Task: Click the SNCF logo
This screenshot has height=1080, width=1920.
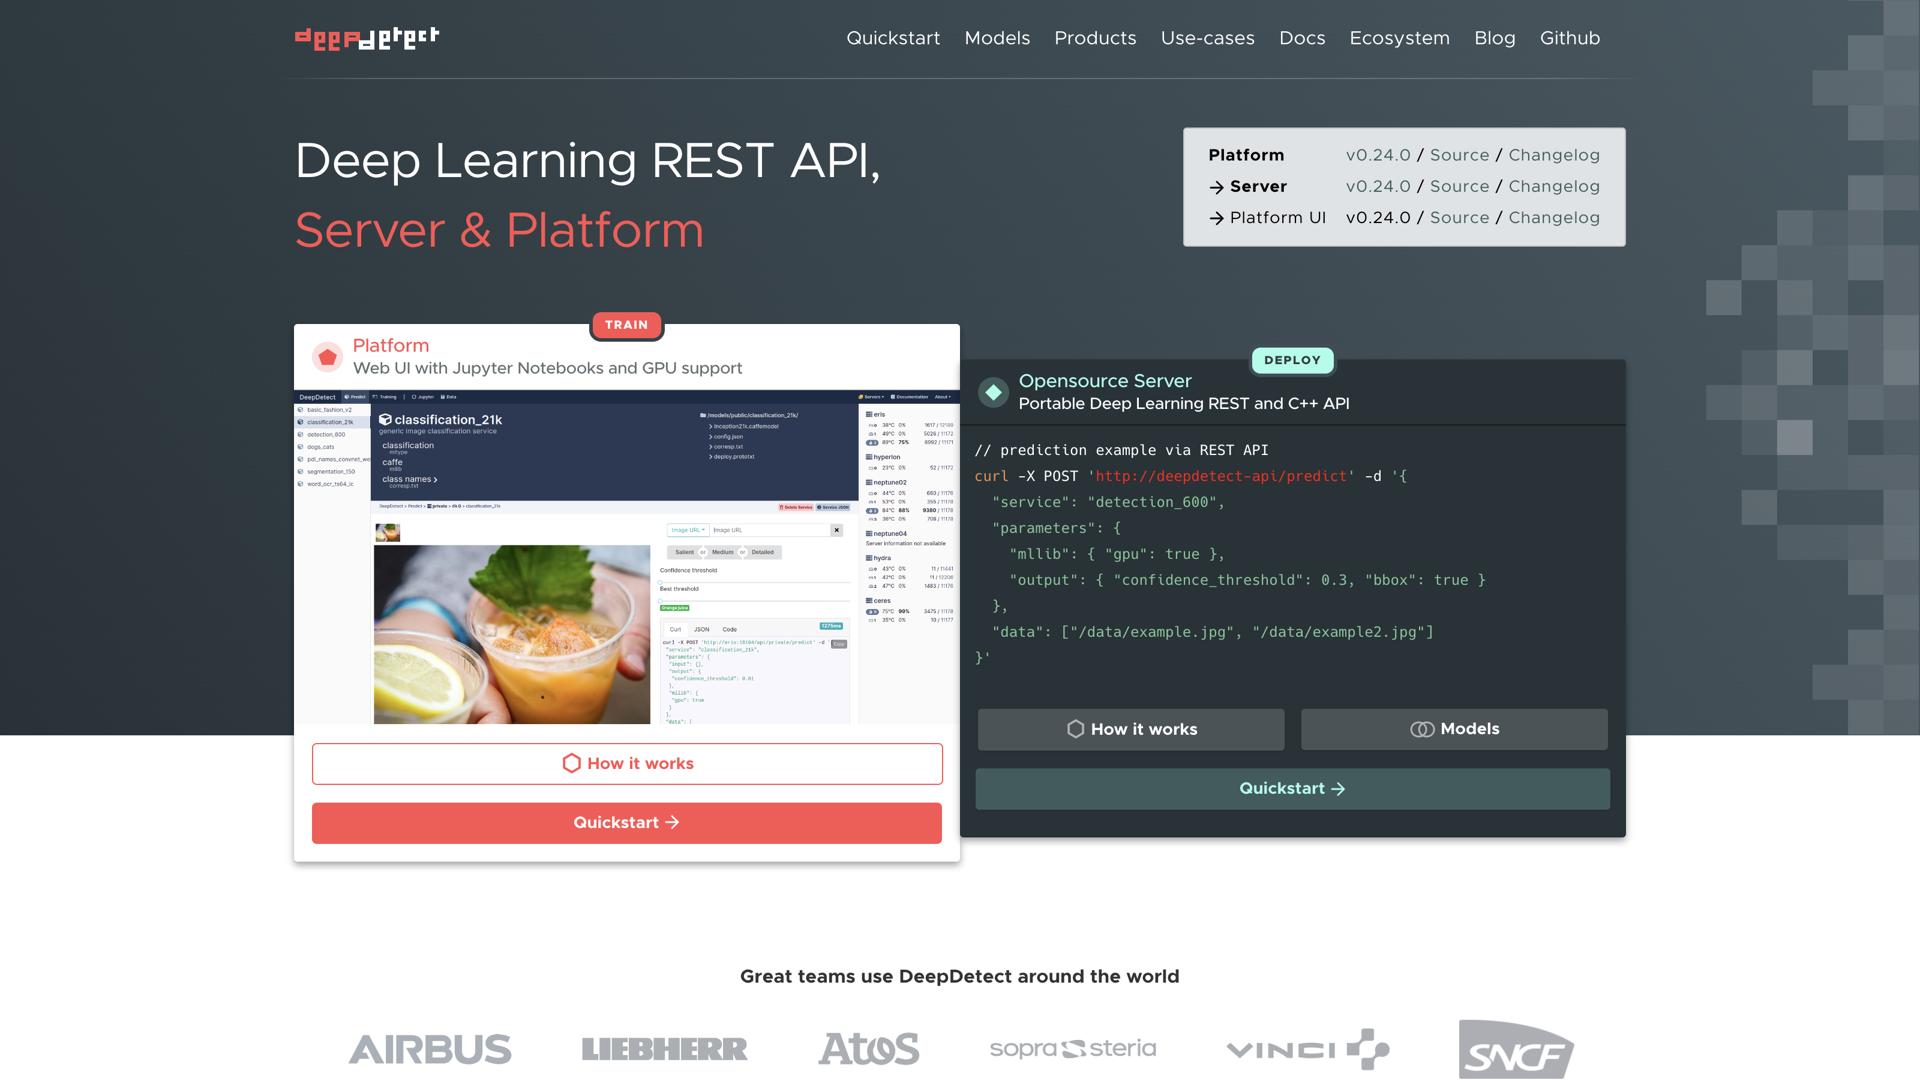Action: (1515, 1049)
